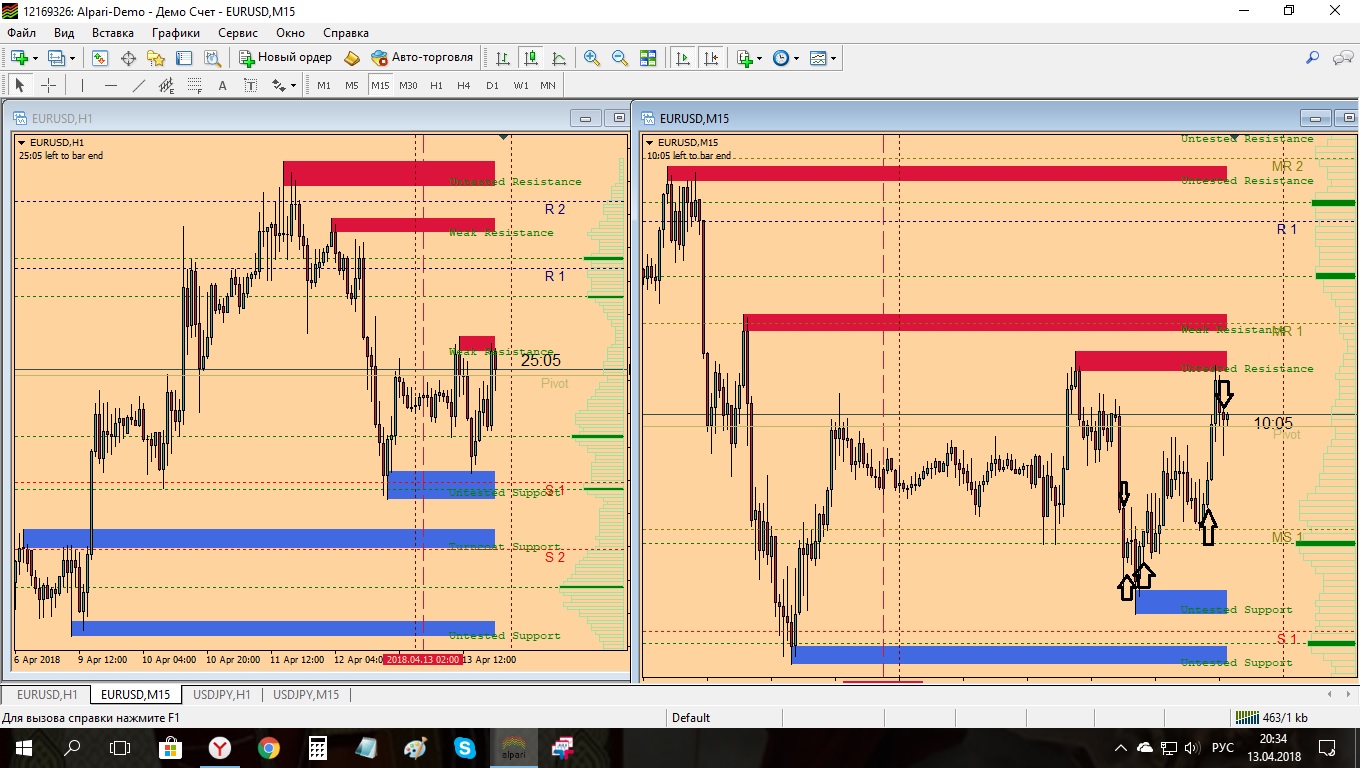Screen dimensions: 1360x768
Task: Zoom in on the chart
Action: click(592, 58)
